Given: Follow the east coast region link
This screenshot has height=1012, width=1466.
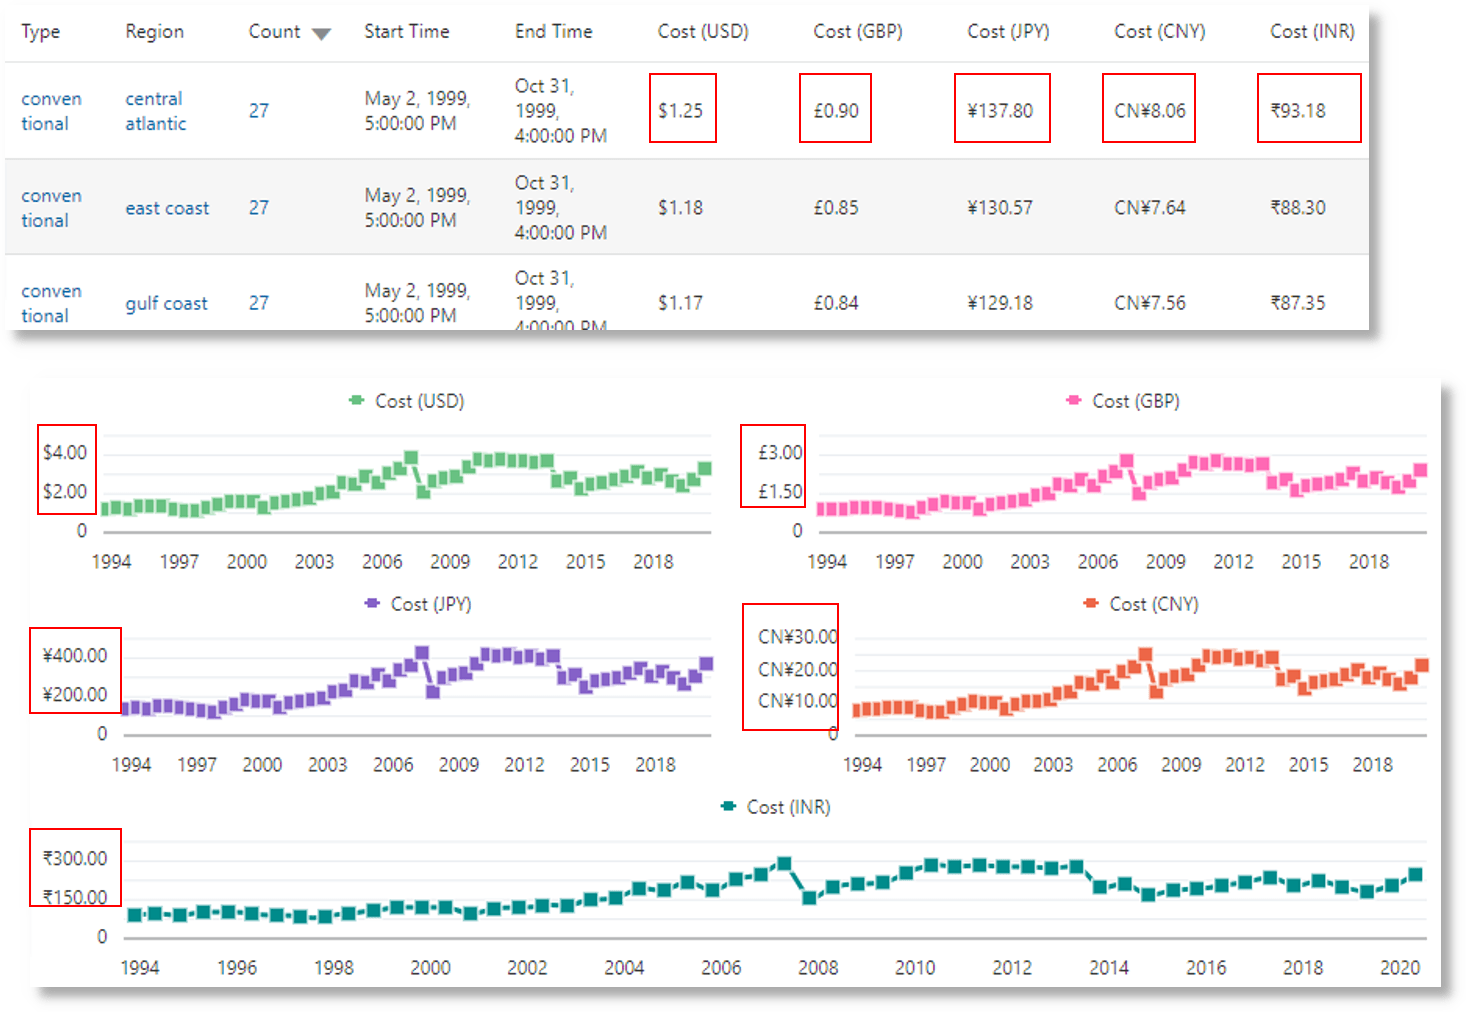Looking at the screenshot, I should pos(167,208).
